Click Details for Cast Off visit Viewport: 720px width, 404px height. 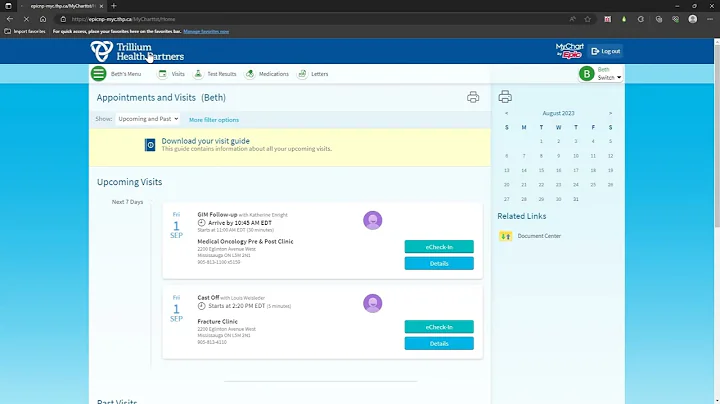pos(439,343)
